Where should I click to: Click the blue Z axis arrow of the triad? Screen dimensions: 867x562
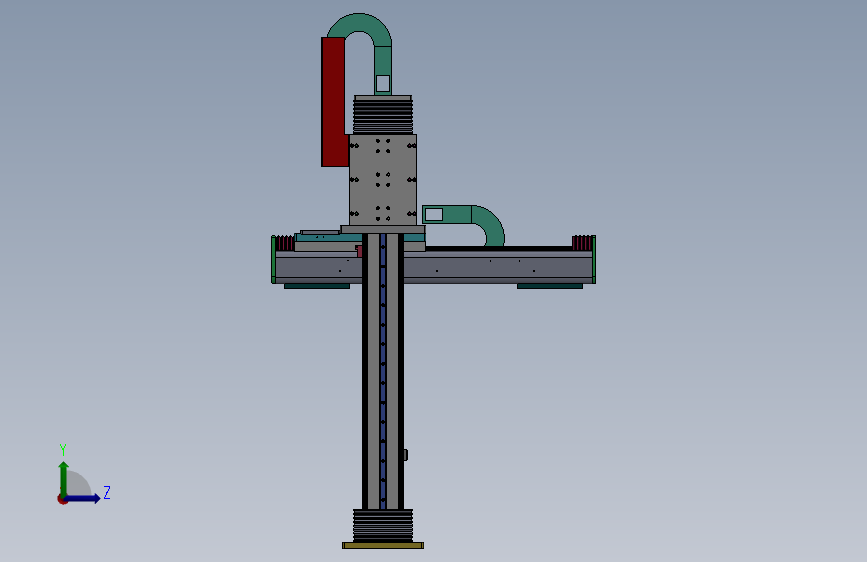(83, 498)
